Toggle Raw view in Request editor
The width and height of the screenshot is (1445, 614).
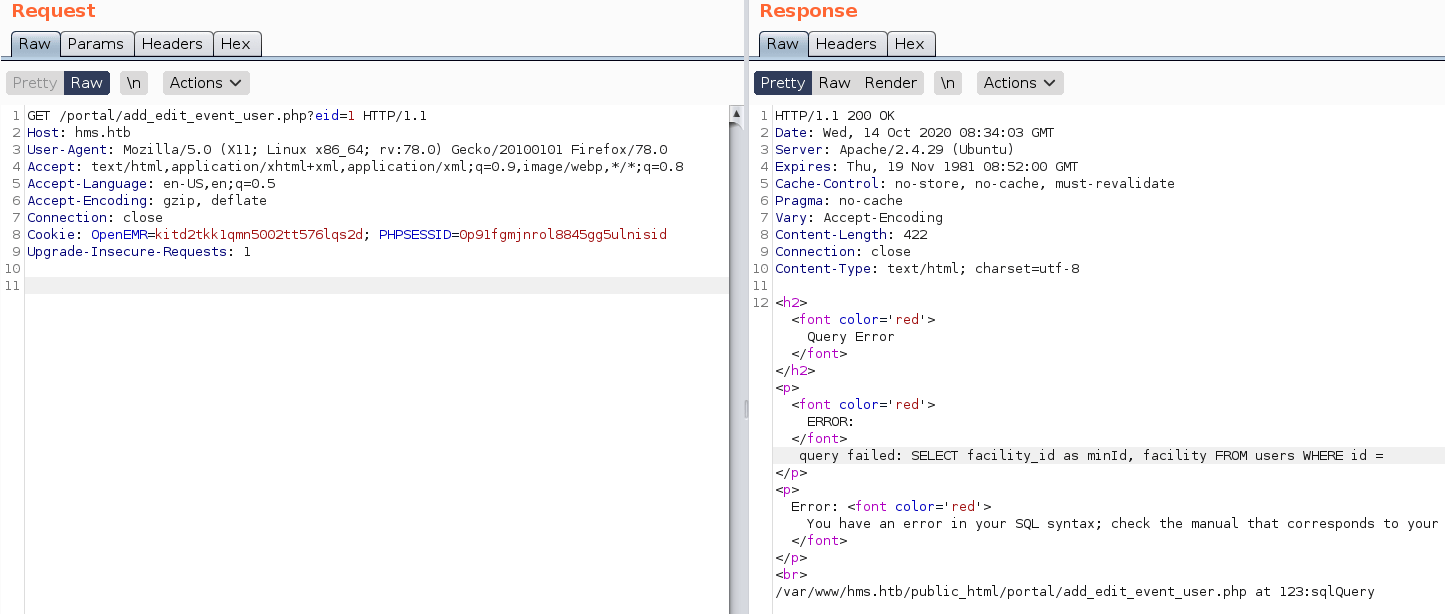87,83
